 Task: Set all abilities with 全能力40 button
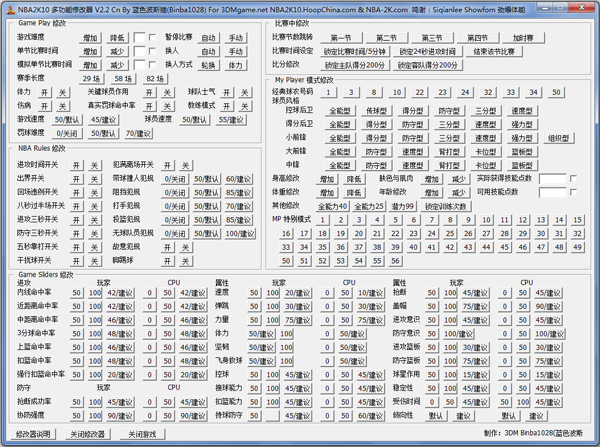pos(333,206)
